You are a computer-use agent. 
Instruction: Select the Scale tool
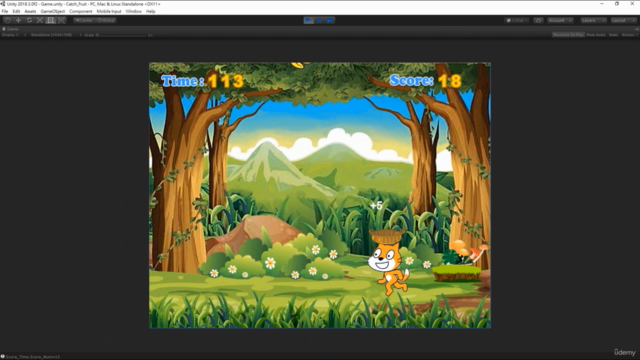[40, 20]
